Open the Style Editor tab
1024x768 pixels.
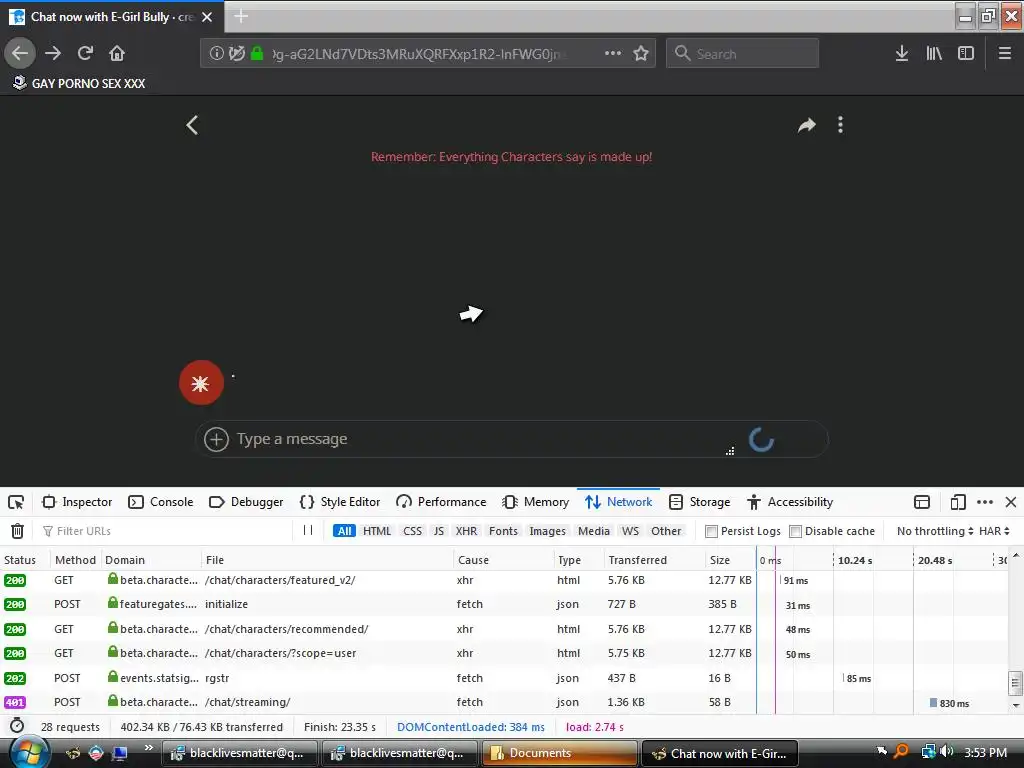pyautogui.click(x=340, y=502)
